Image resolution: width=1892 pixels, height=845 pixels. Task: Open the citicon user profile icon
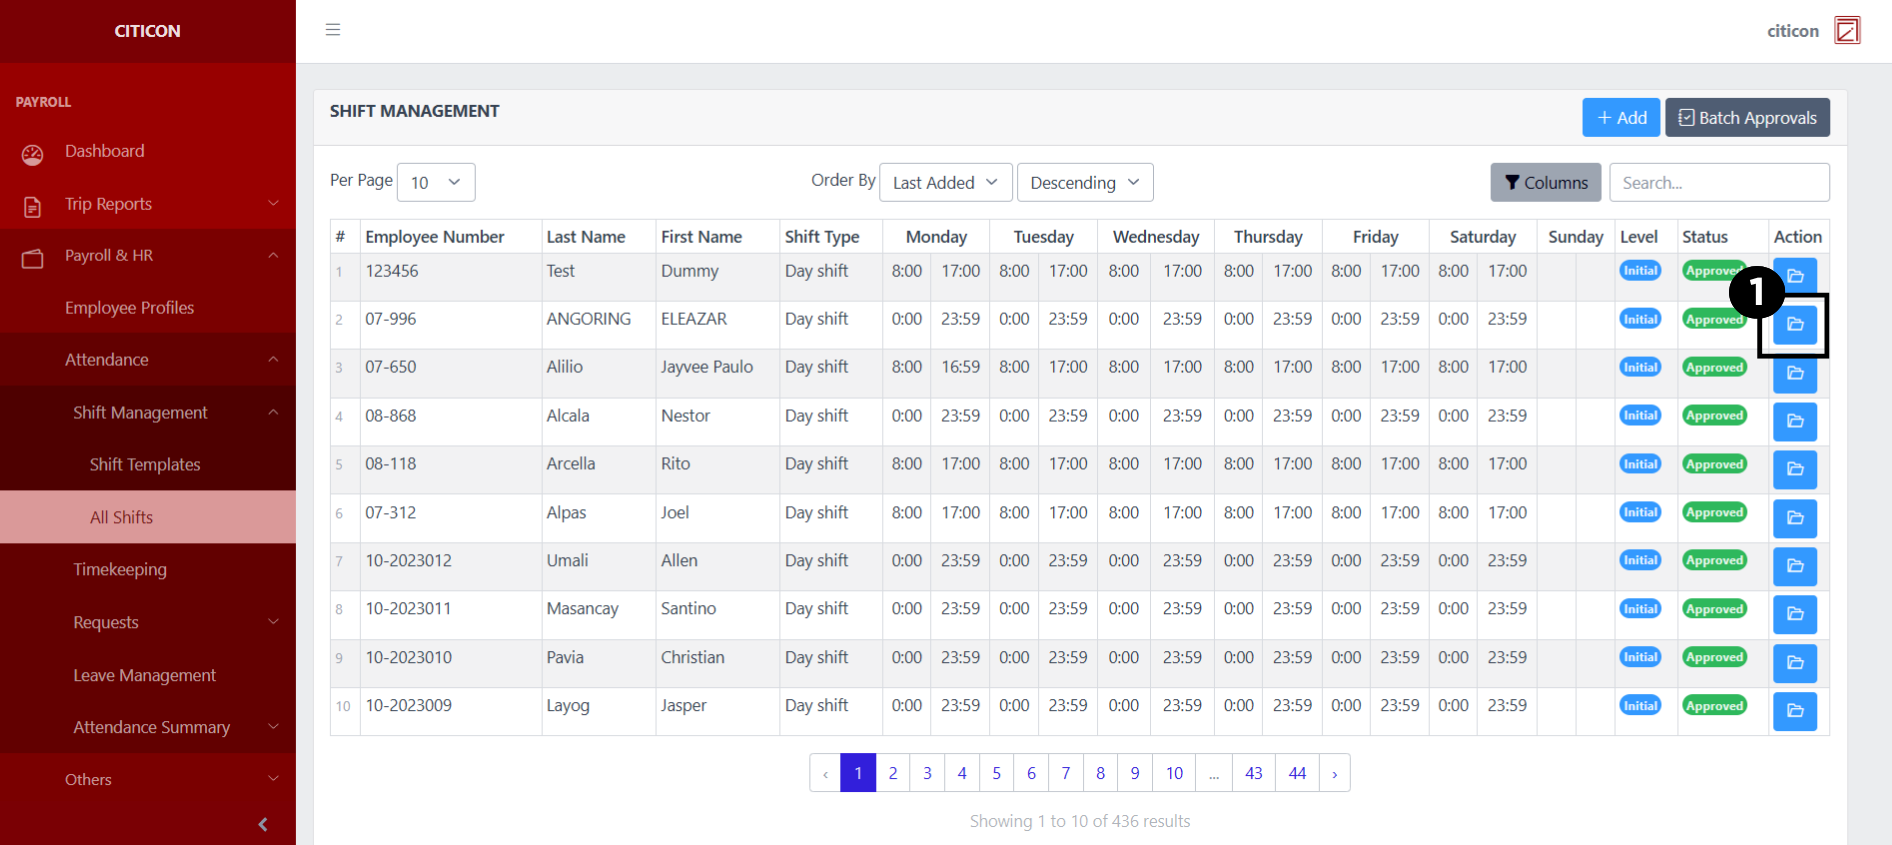1846,30
